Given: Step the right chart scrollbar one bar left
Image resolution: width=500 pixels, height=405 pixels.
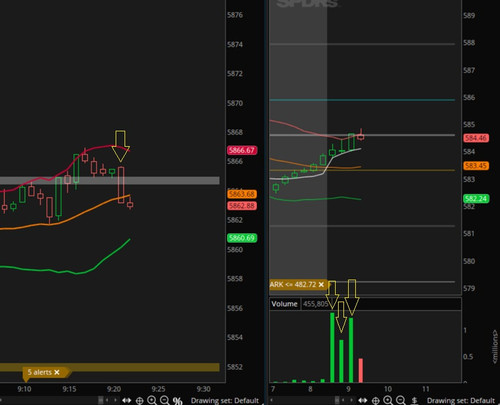Looking at the screenshot, I should click(343, 400).
